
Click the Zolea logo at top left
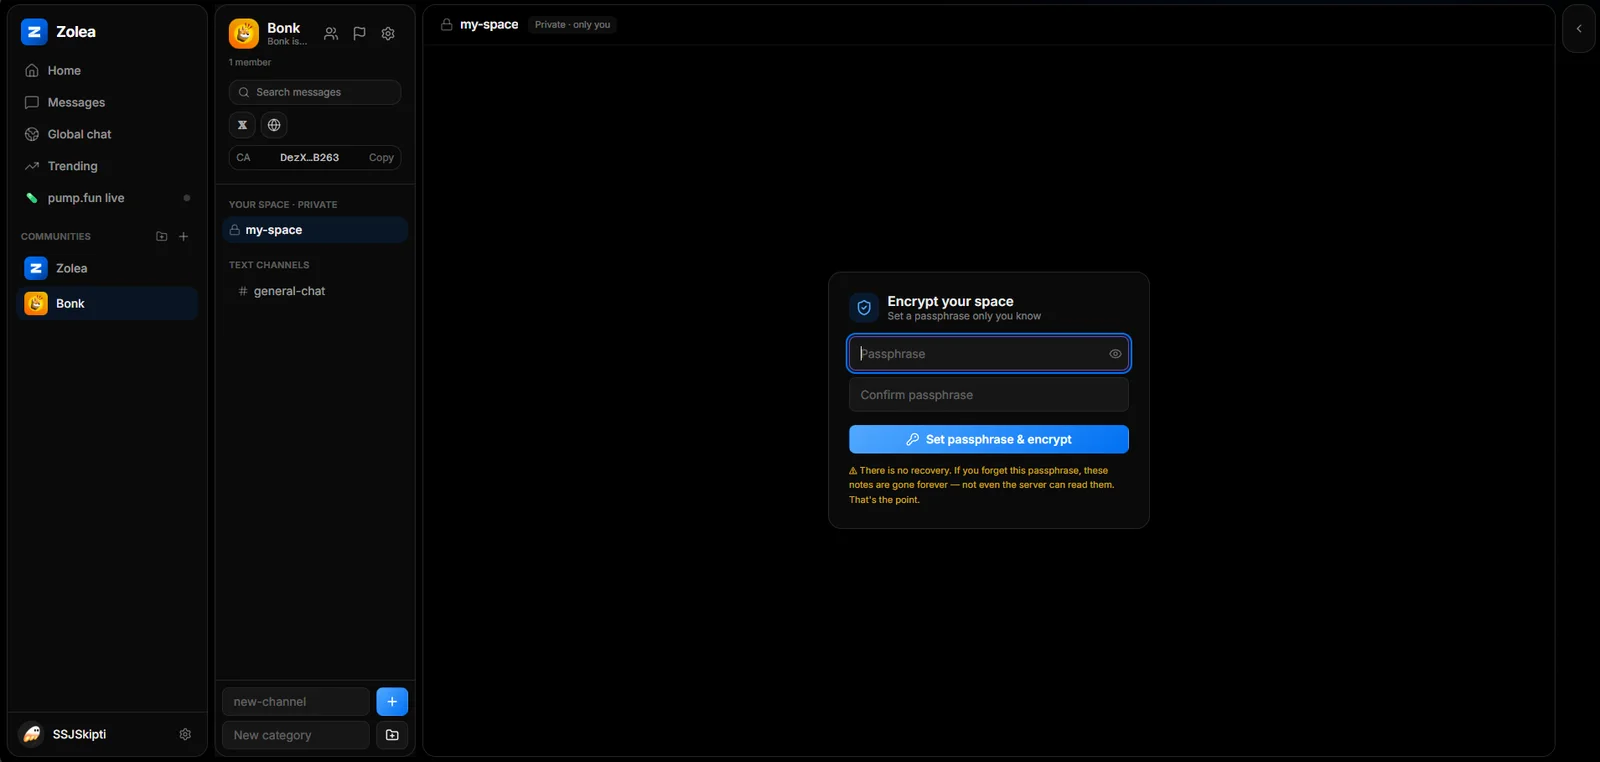coord(34,32)
